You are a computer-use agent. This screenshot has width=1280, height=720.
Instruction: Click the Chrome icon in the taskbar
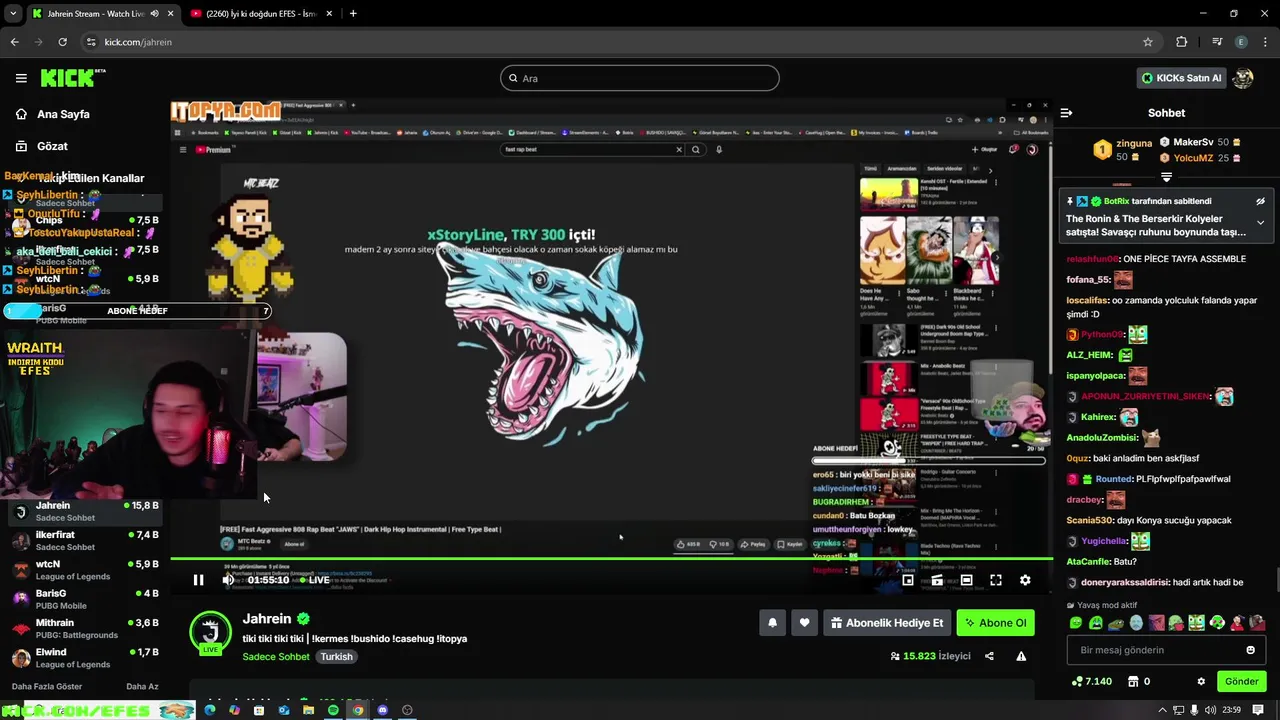[x=357, y=710]
